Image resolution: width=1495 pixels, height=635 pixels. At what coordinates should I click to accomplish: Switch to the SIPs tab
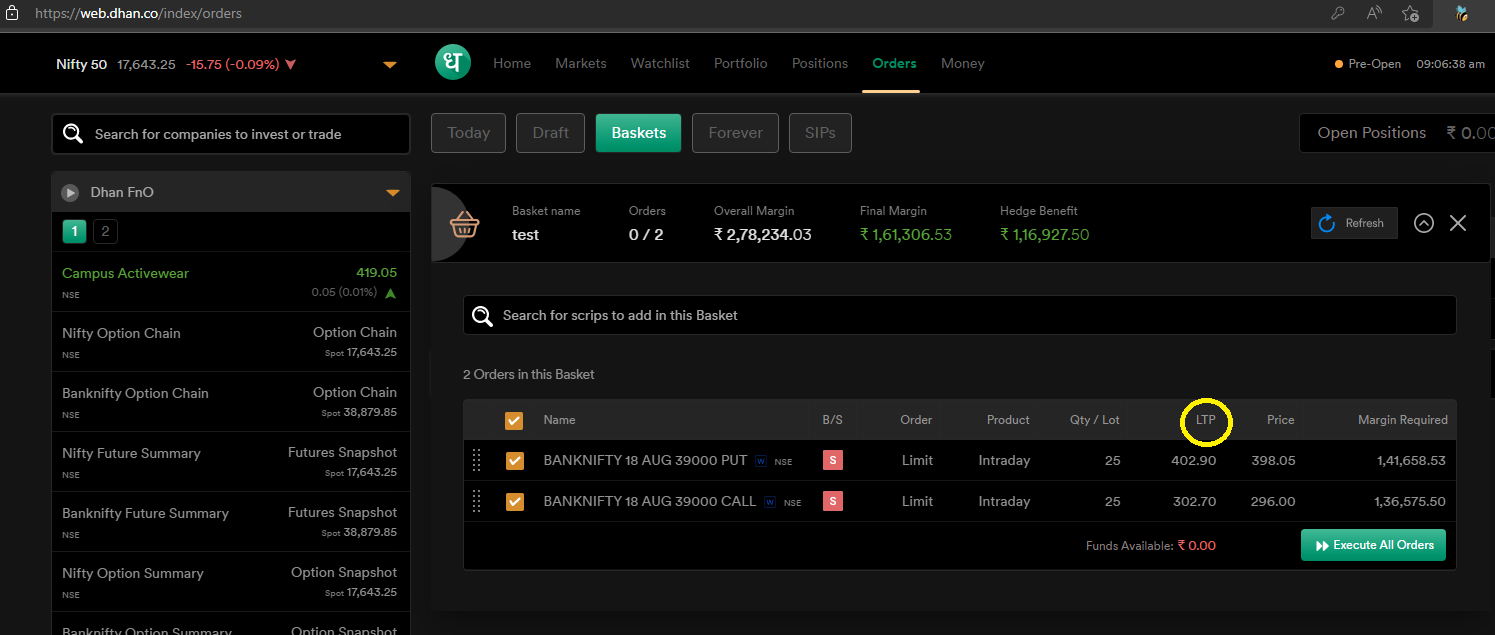pyautogui.click(x=820, y=133)
